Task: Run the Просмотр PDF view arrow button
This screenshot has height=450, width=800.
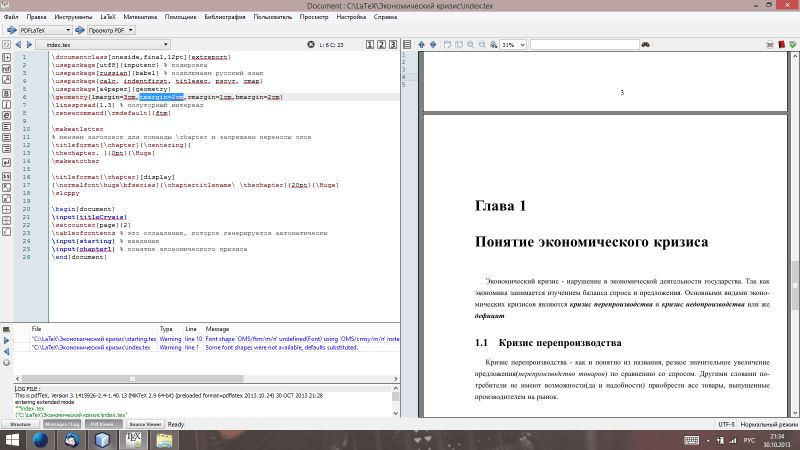Action: 80,30
